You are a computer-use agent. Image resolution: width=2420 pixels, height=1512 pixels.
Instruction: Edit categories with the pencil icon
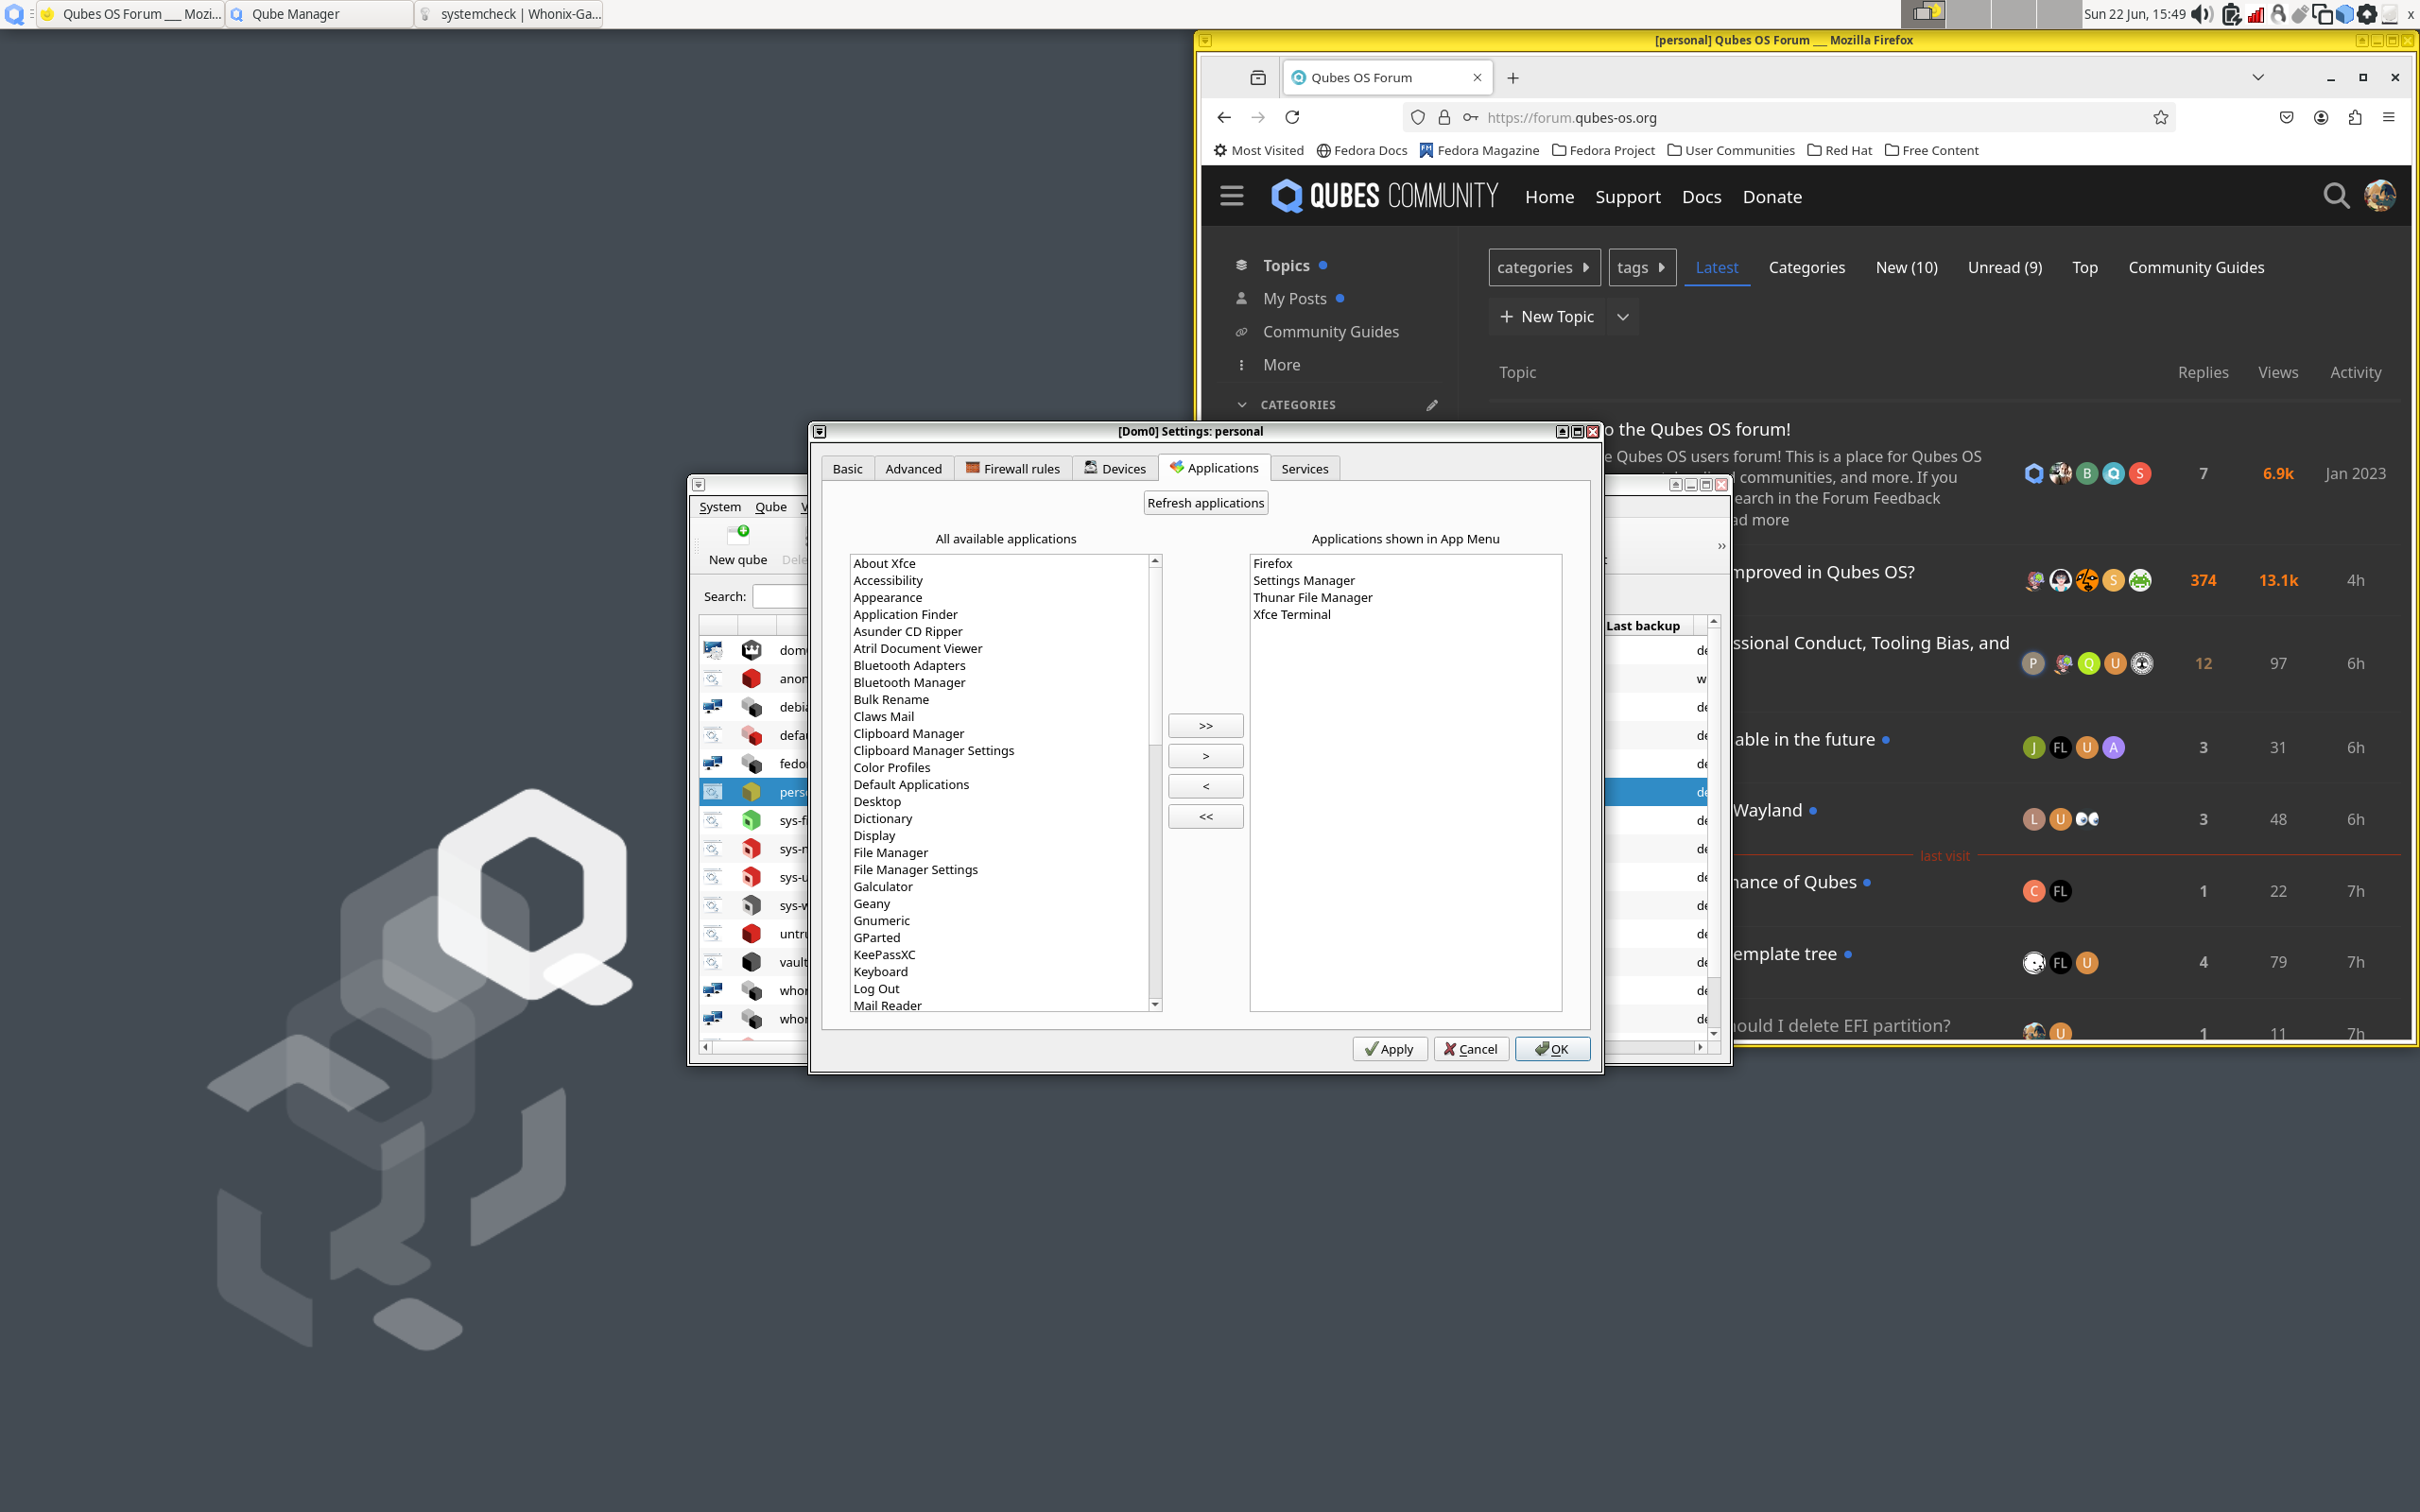pos(1432,405)
